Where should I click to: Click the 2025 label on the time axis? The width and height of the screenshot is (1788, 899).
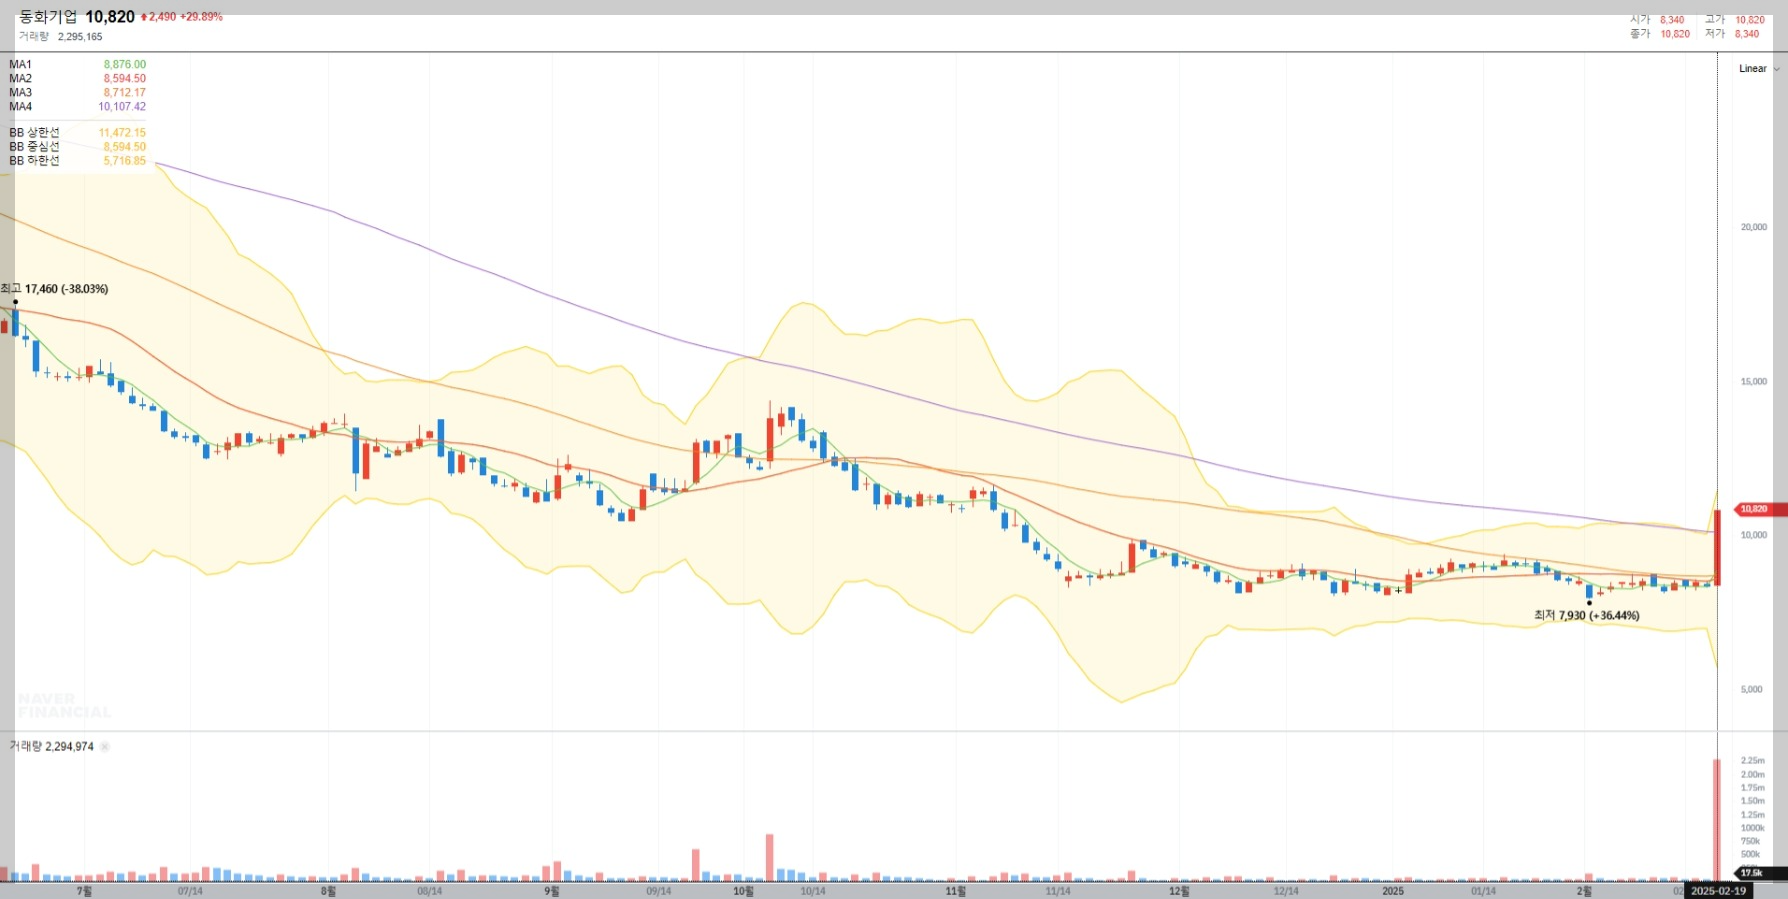tap(1393, 891)
